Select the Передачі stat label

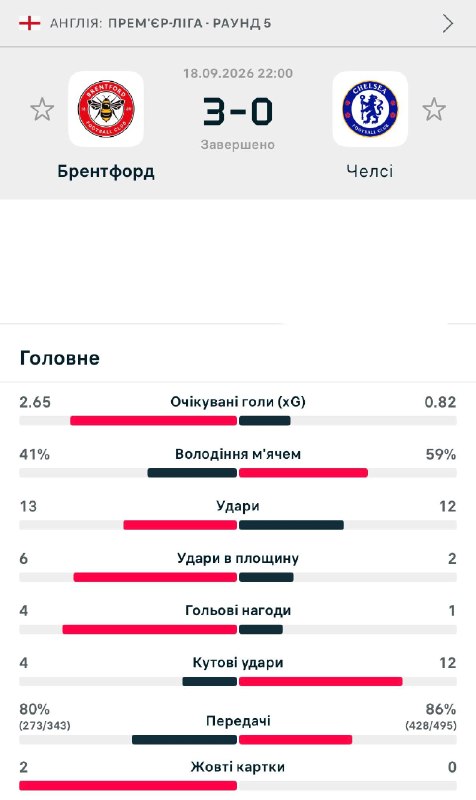pyautogui.click(x=238, y=721)
